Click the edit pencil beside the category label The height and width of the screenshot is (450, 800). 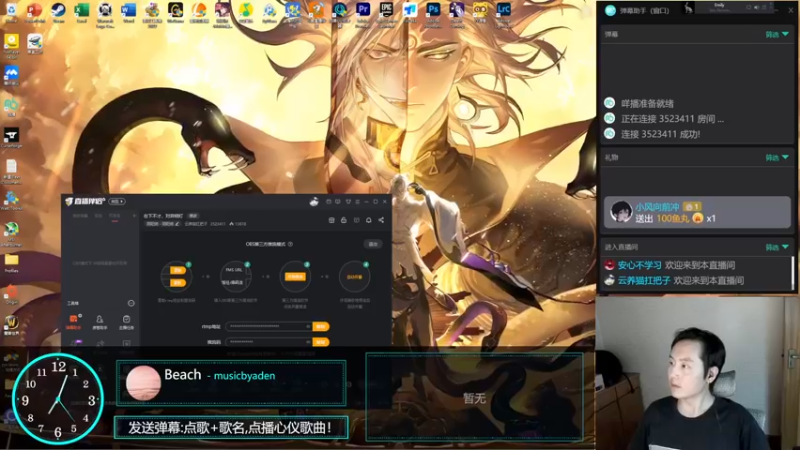pyautogui.click(x=177, y=224)
